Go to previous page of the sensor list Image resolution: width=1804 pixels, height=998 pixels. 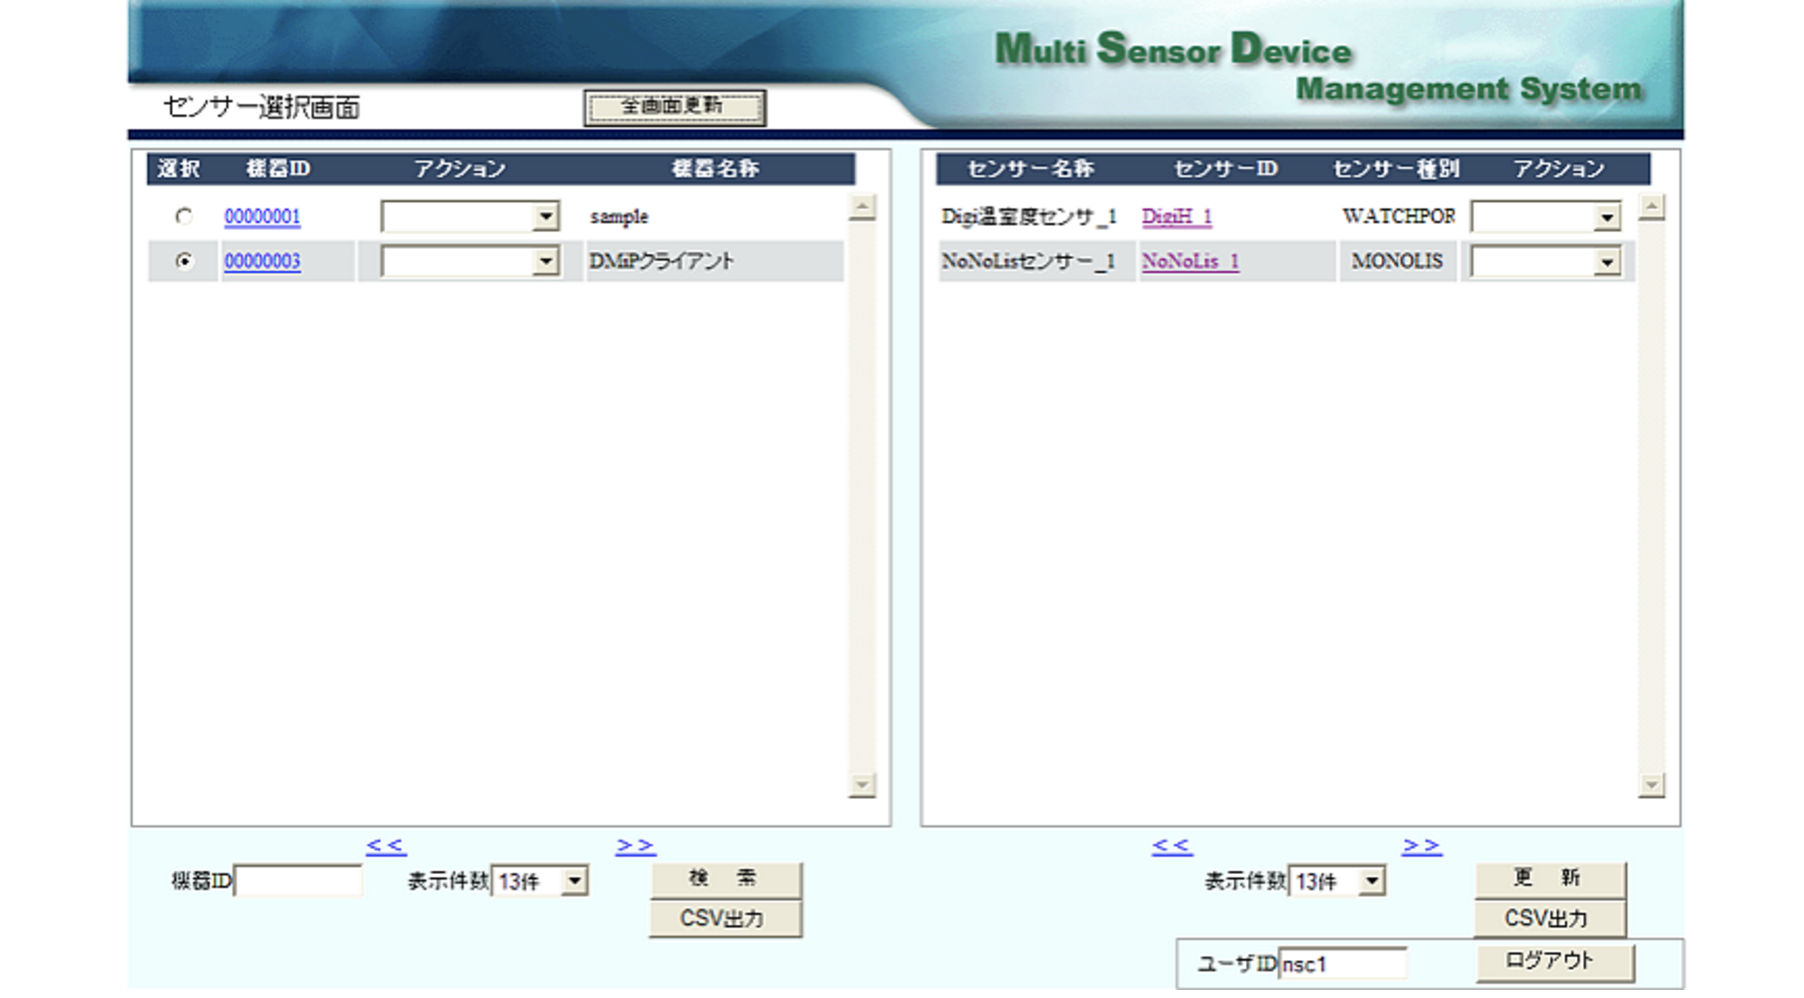[x=1172, y=846]
